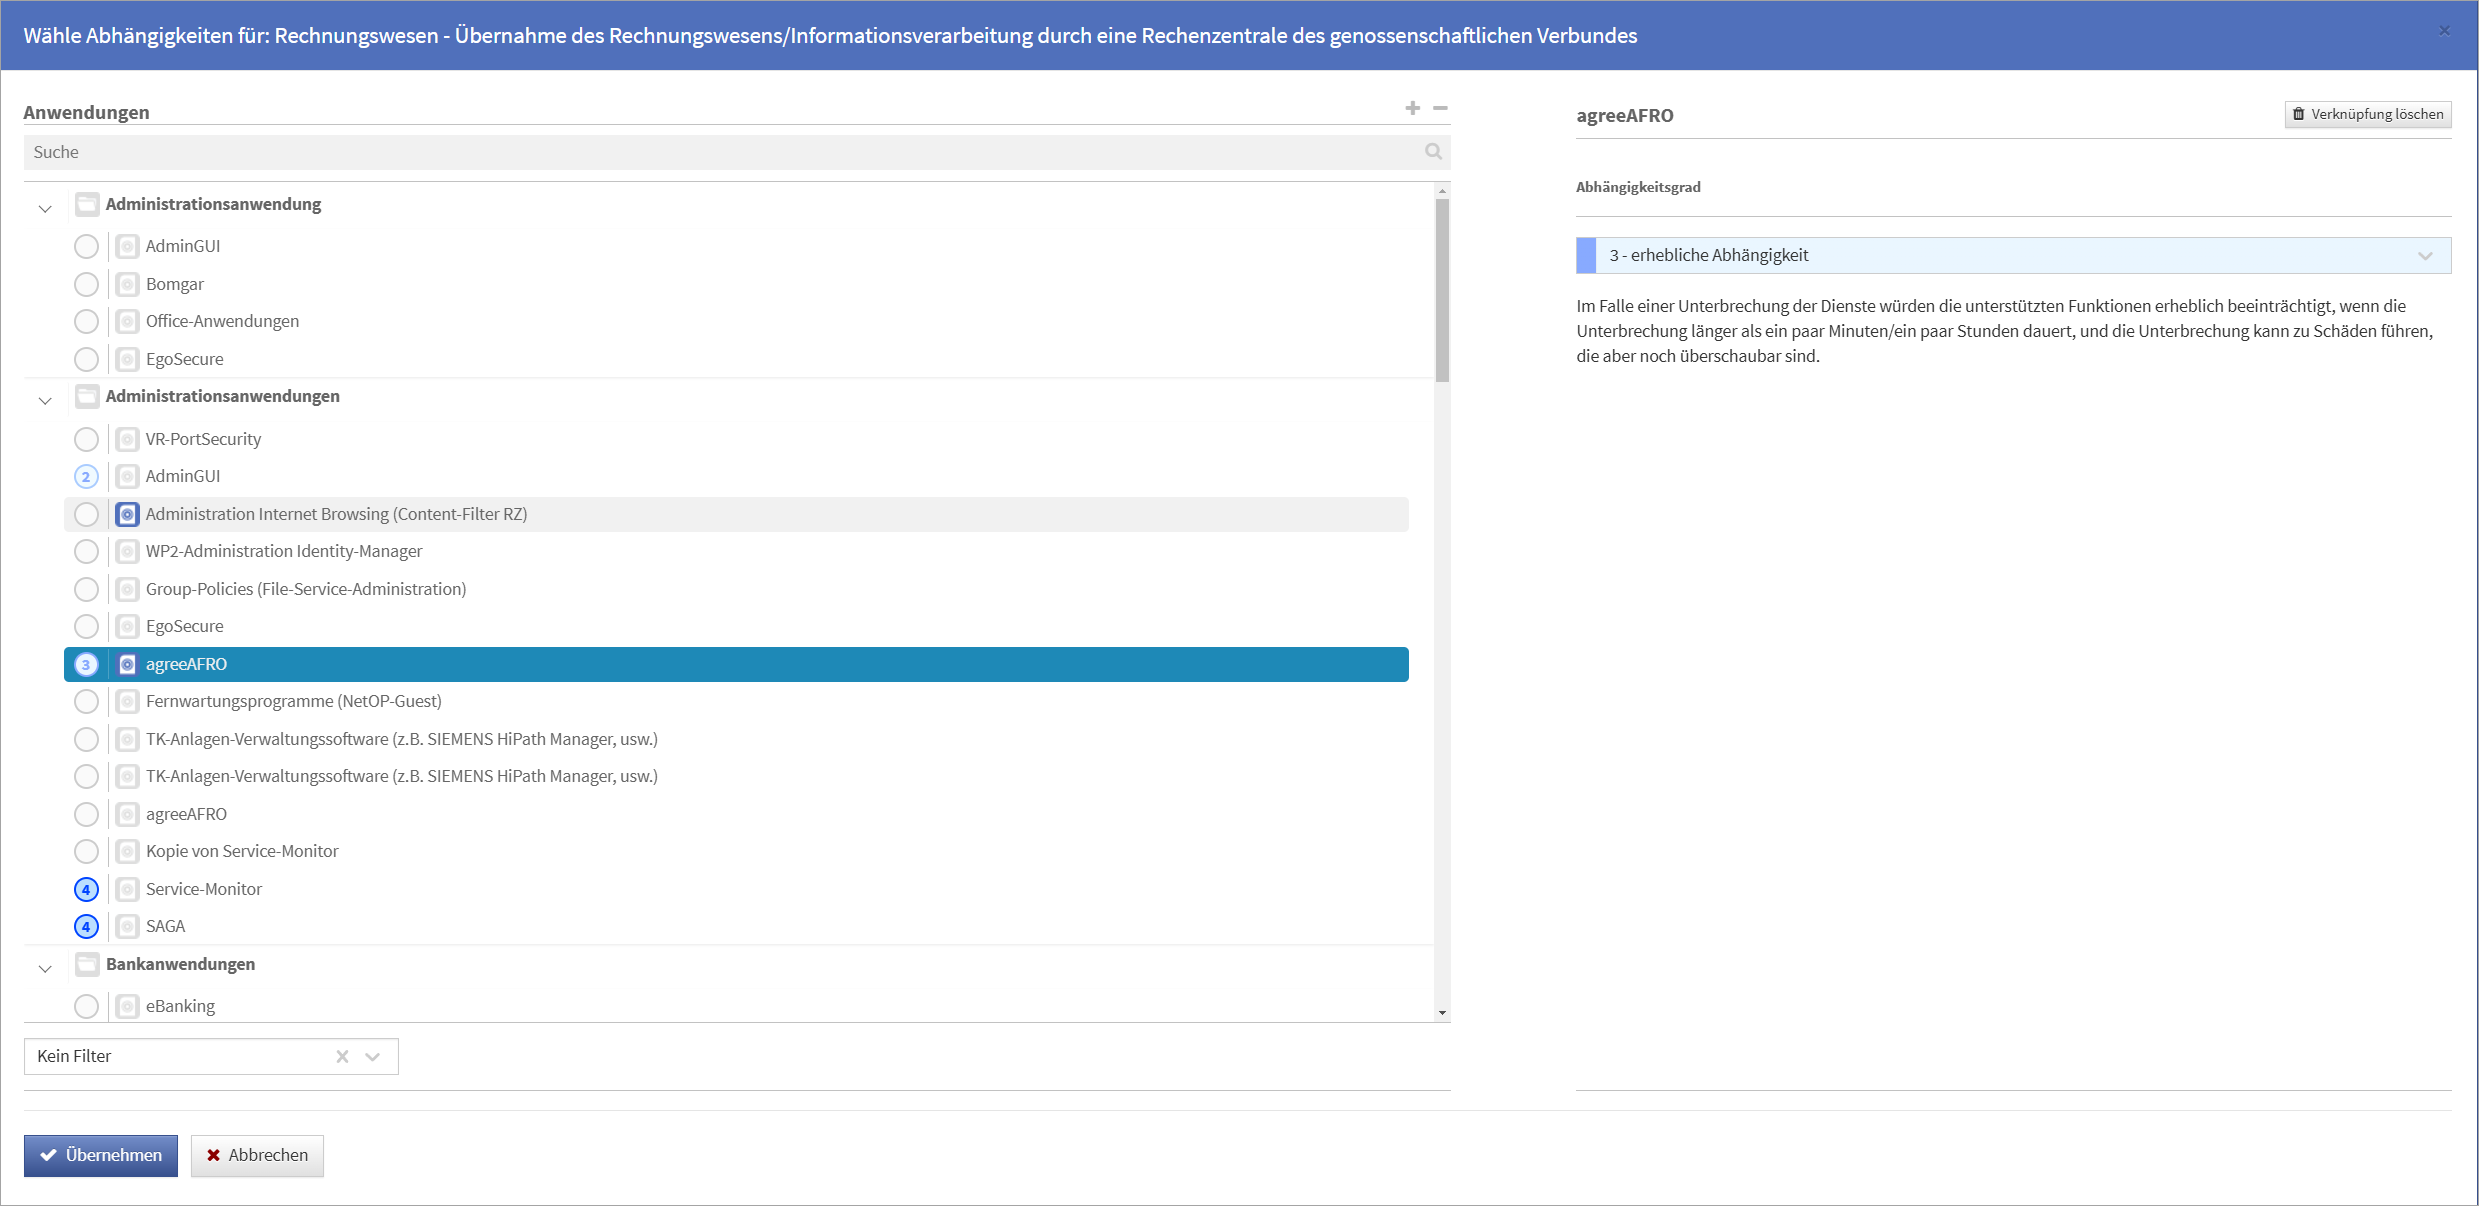
Task: Click application icon next to SAGA
Action: pyautogui.click(x=127, y=927)
